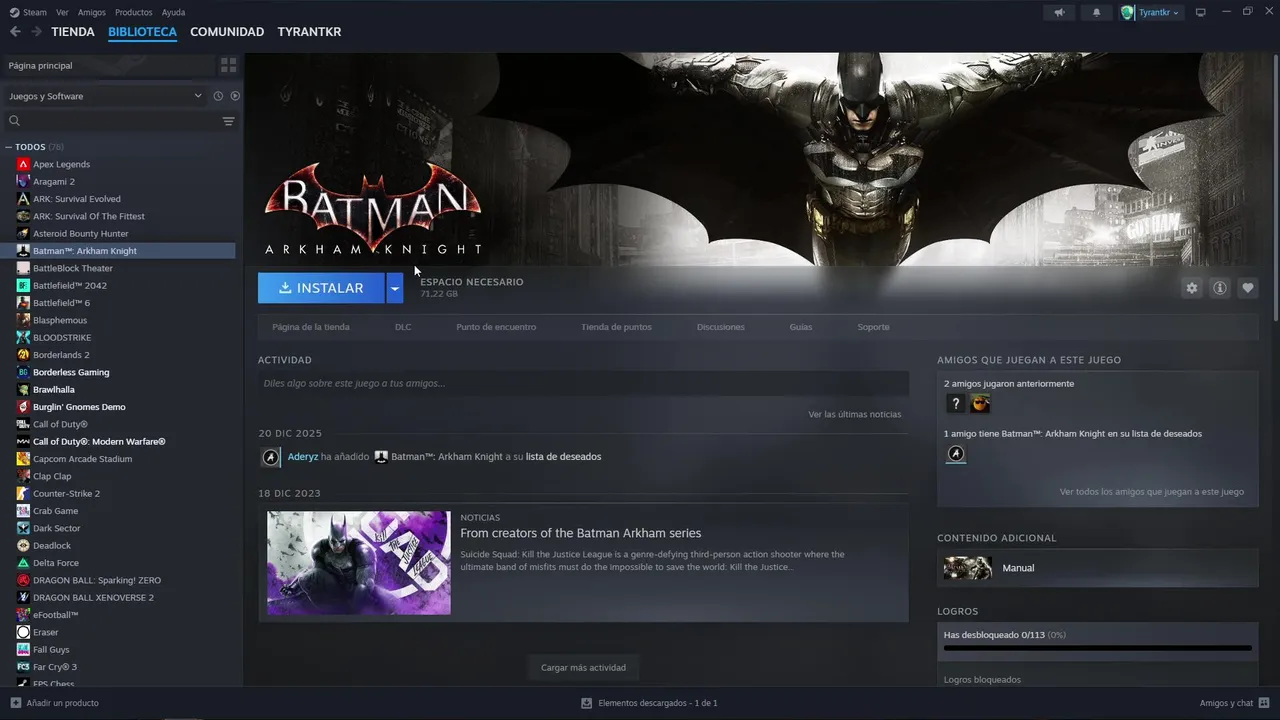Screen dimensions: 1280x720
Task: Open Juegos y Software dropdown
Action: 104,96
